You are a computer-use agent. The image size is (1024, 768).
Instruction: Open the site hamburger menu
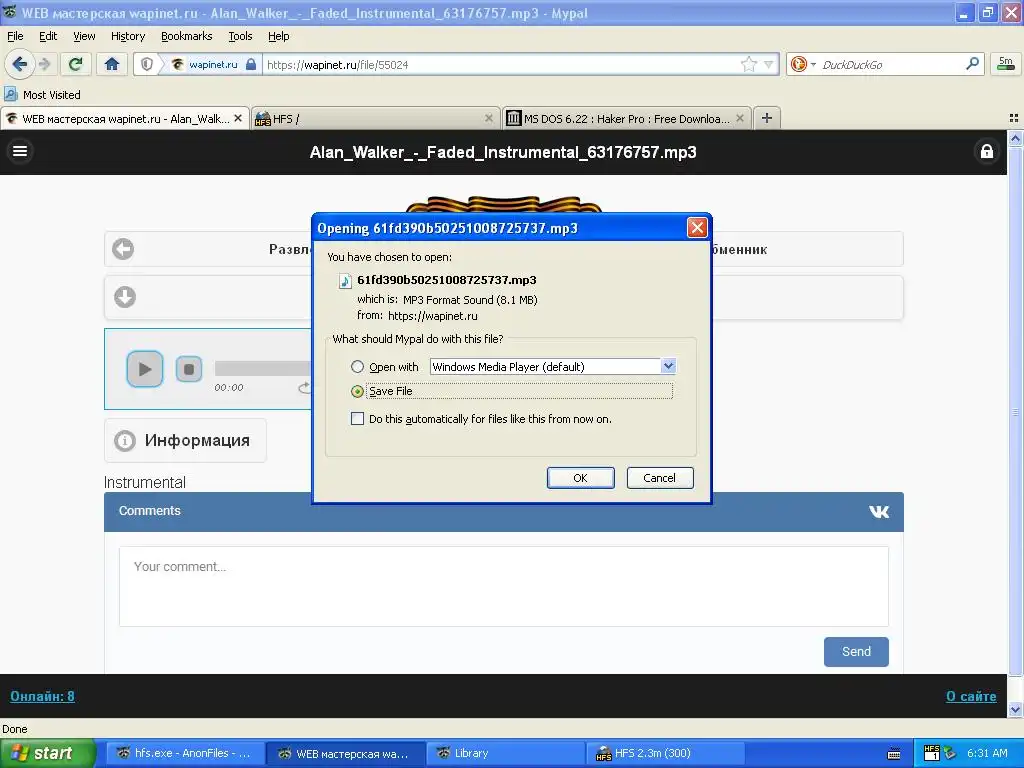click(x=20, y=152)
